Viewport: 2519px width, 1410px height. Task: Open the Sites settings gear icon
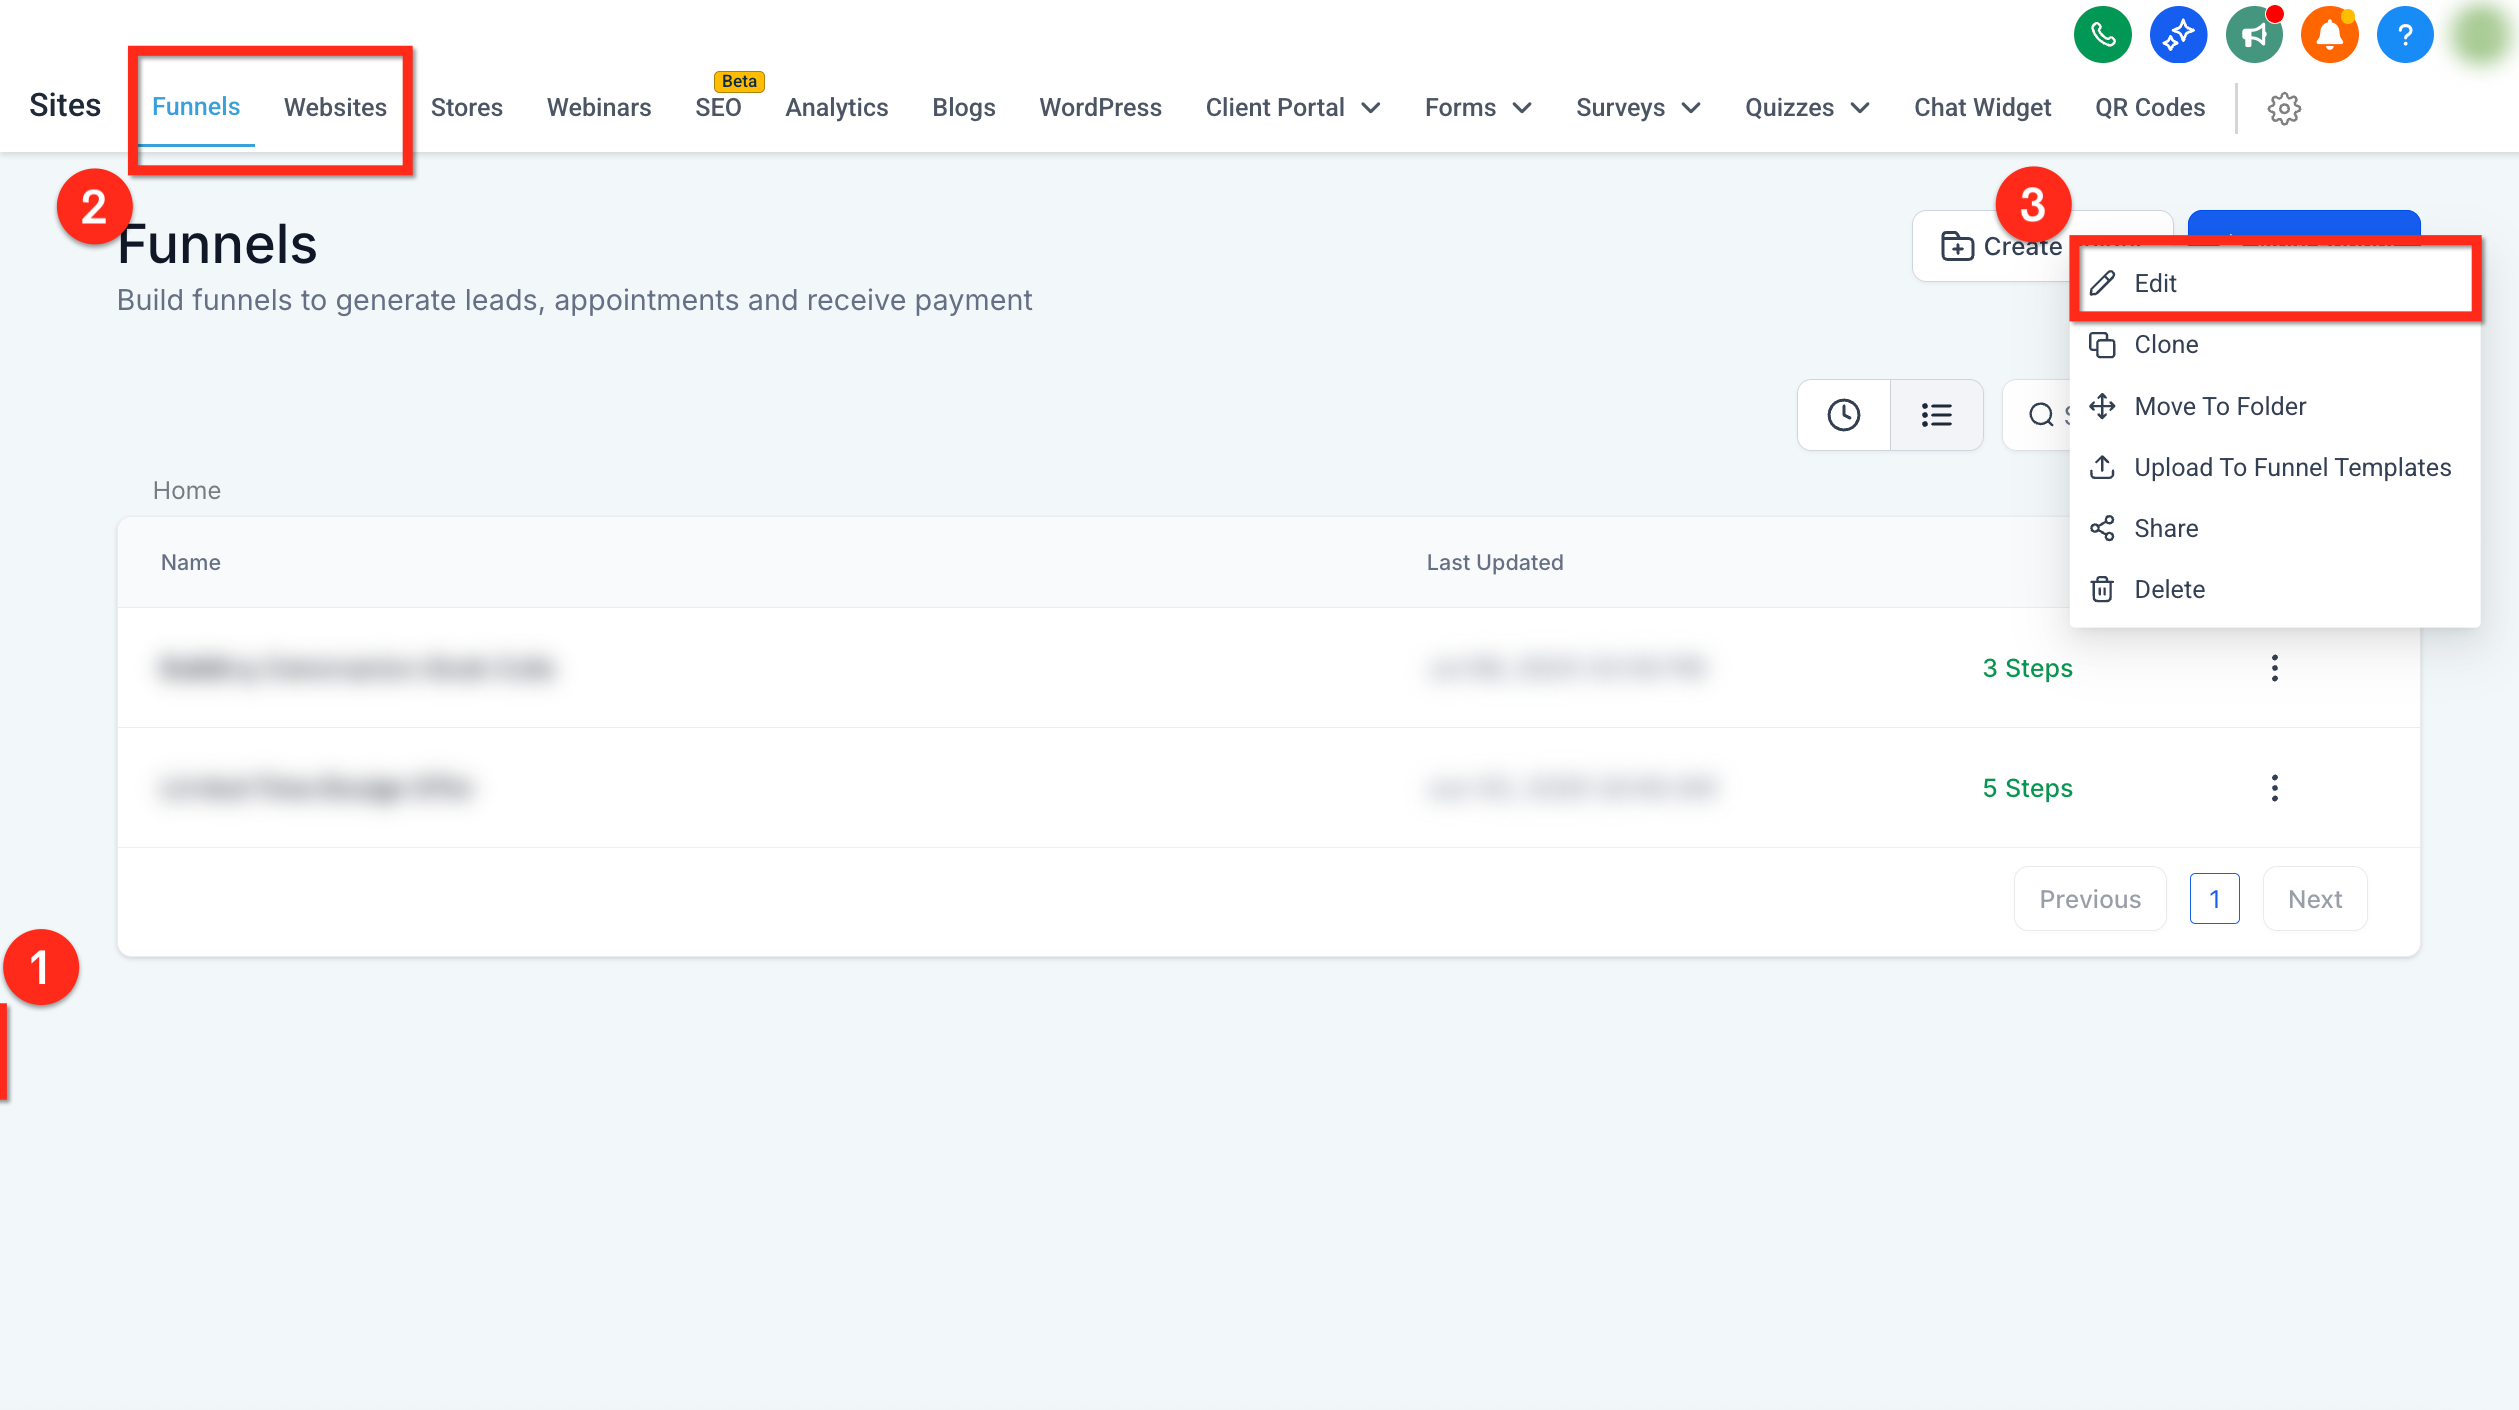tap(2284, 108)
